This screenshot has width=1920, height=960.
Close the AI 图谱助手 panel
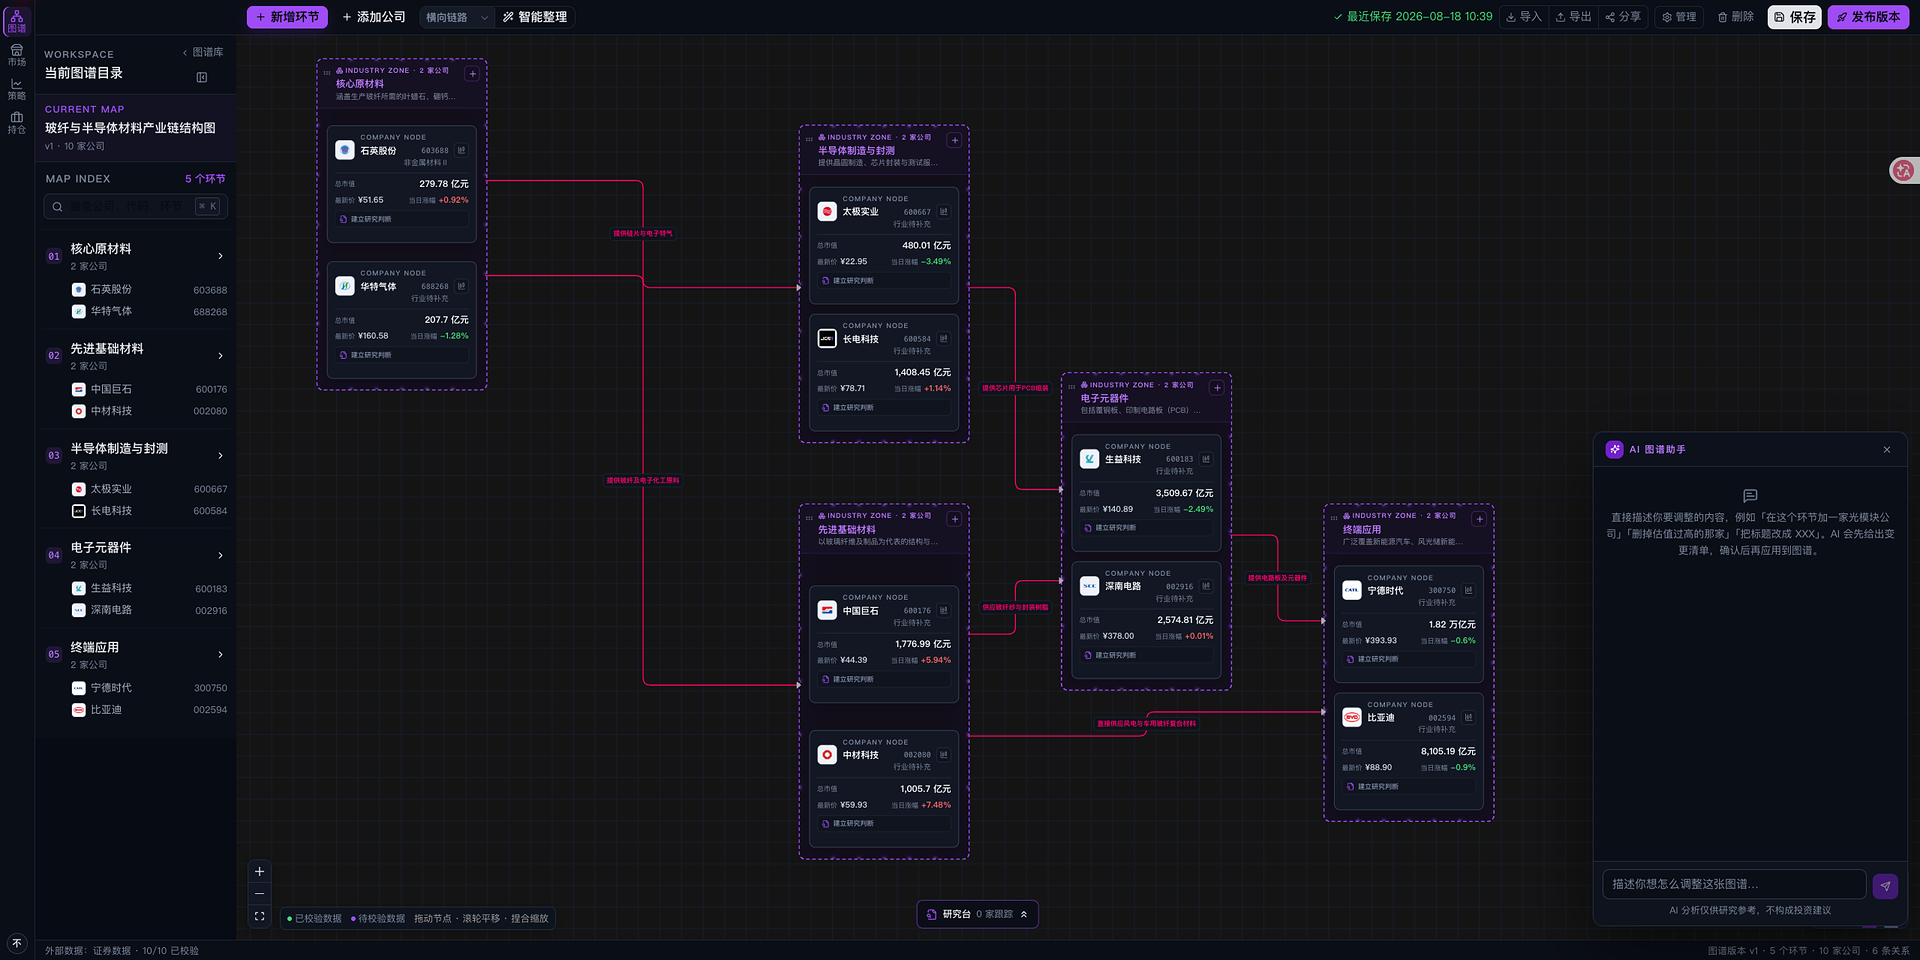(x=1887, y=450)
